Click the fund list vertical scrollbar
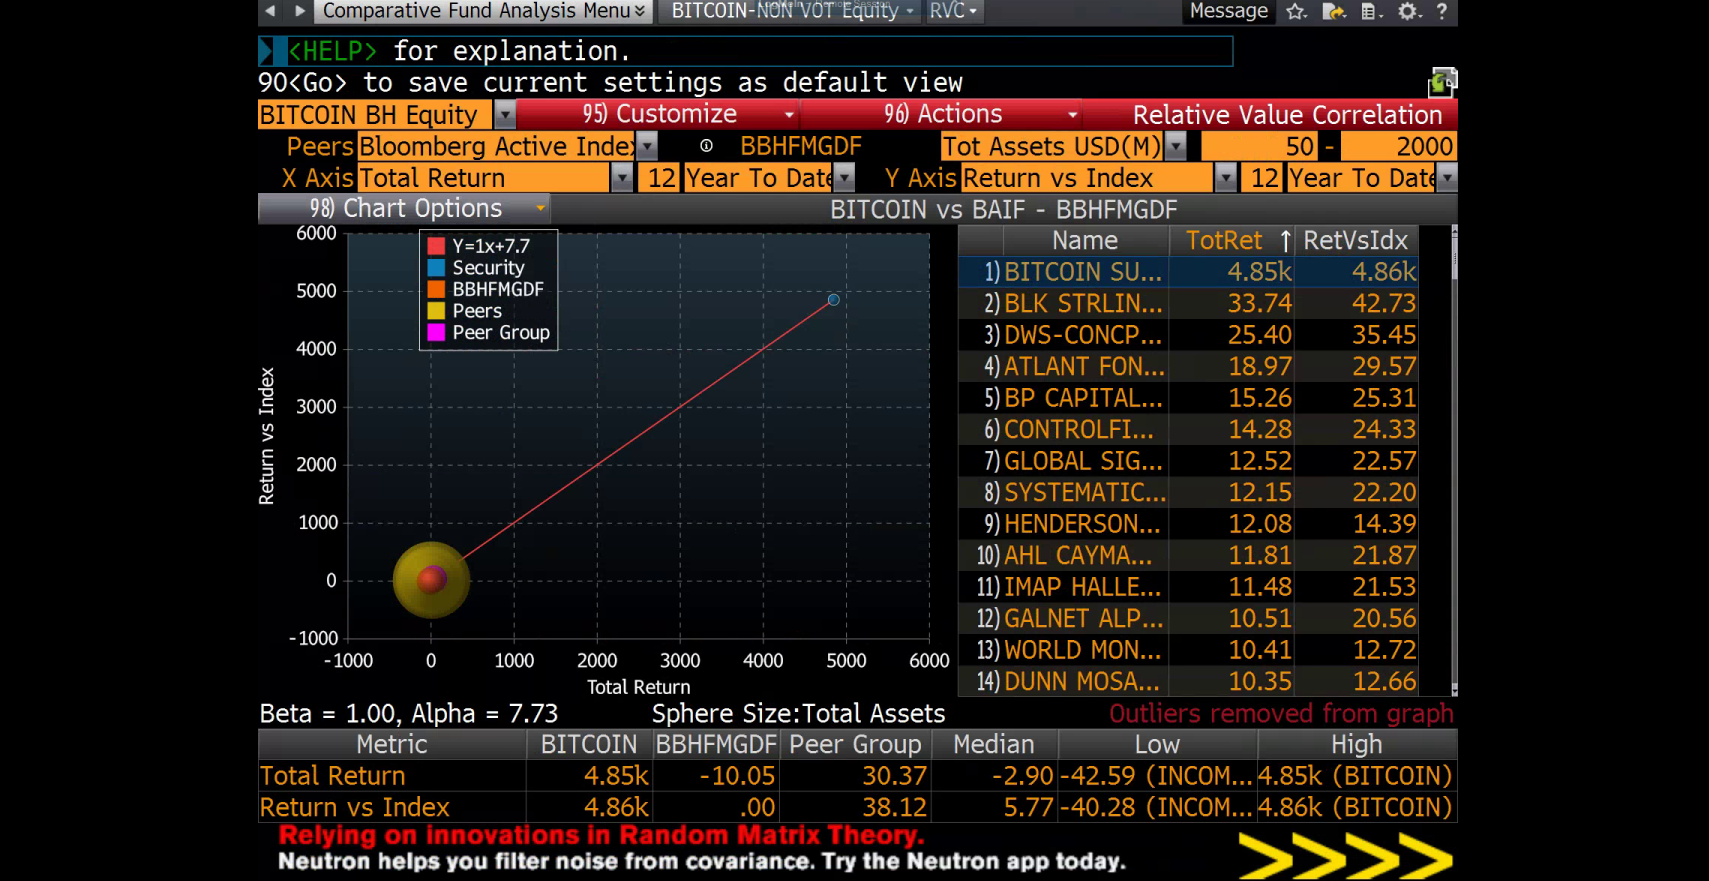Screen dimensions: 1709x881 1454,460
